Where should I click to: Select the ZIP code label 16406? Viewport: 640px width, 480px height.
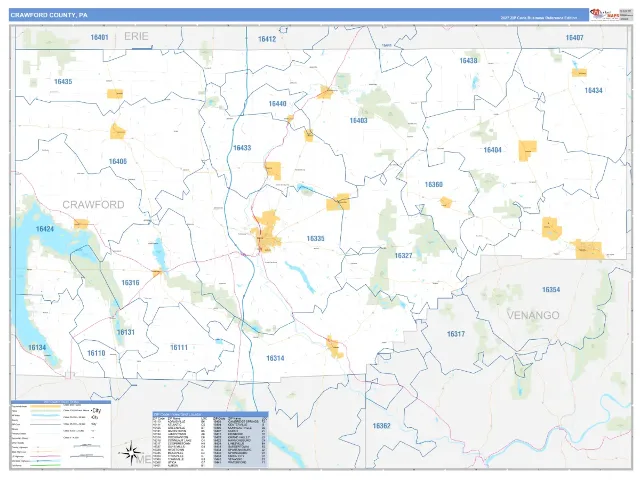[118, 162]
